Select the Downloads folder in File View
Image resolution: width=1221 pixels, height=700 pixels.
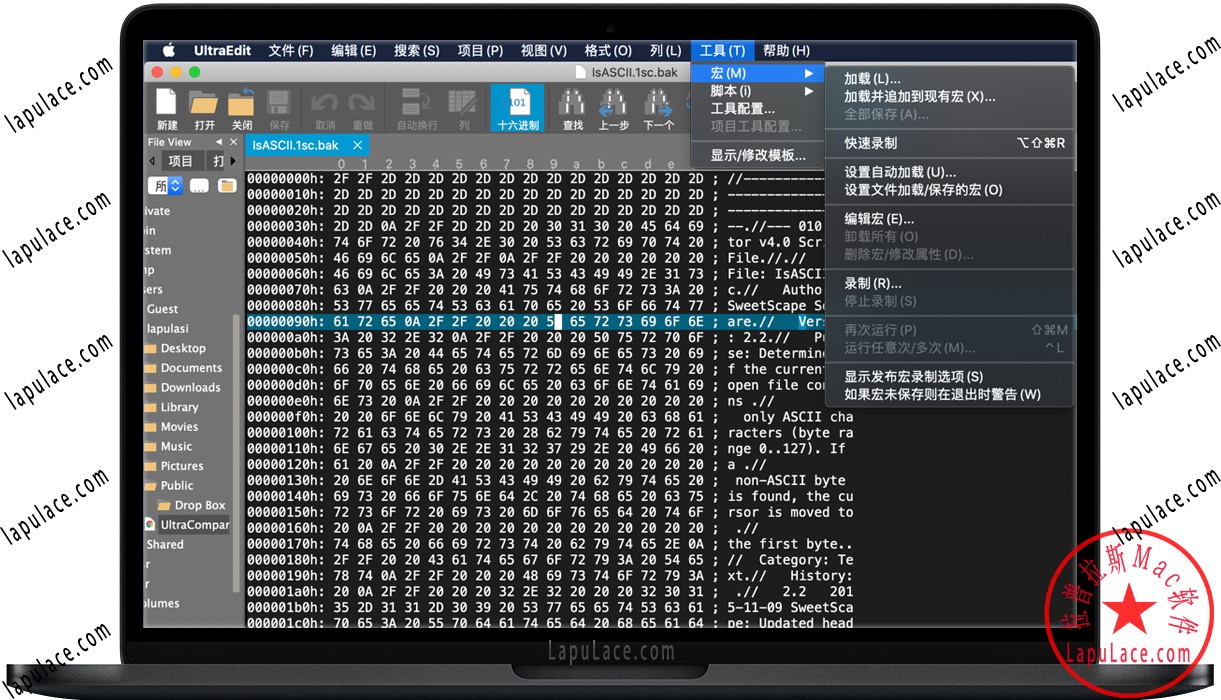(190, 388)
